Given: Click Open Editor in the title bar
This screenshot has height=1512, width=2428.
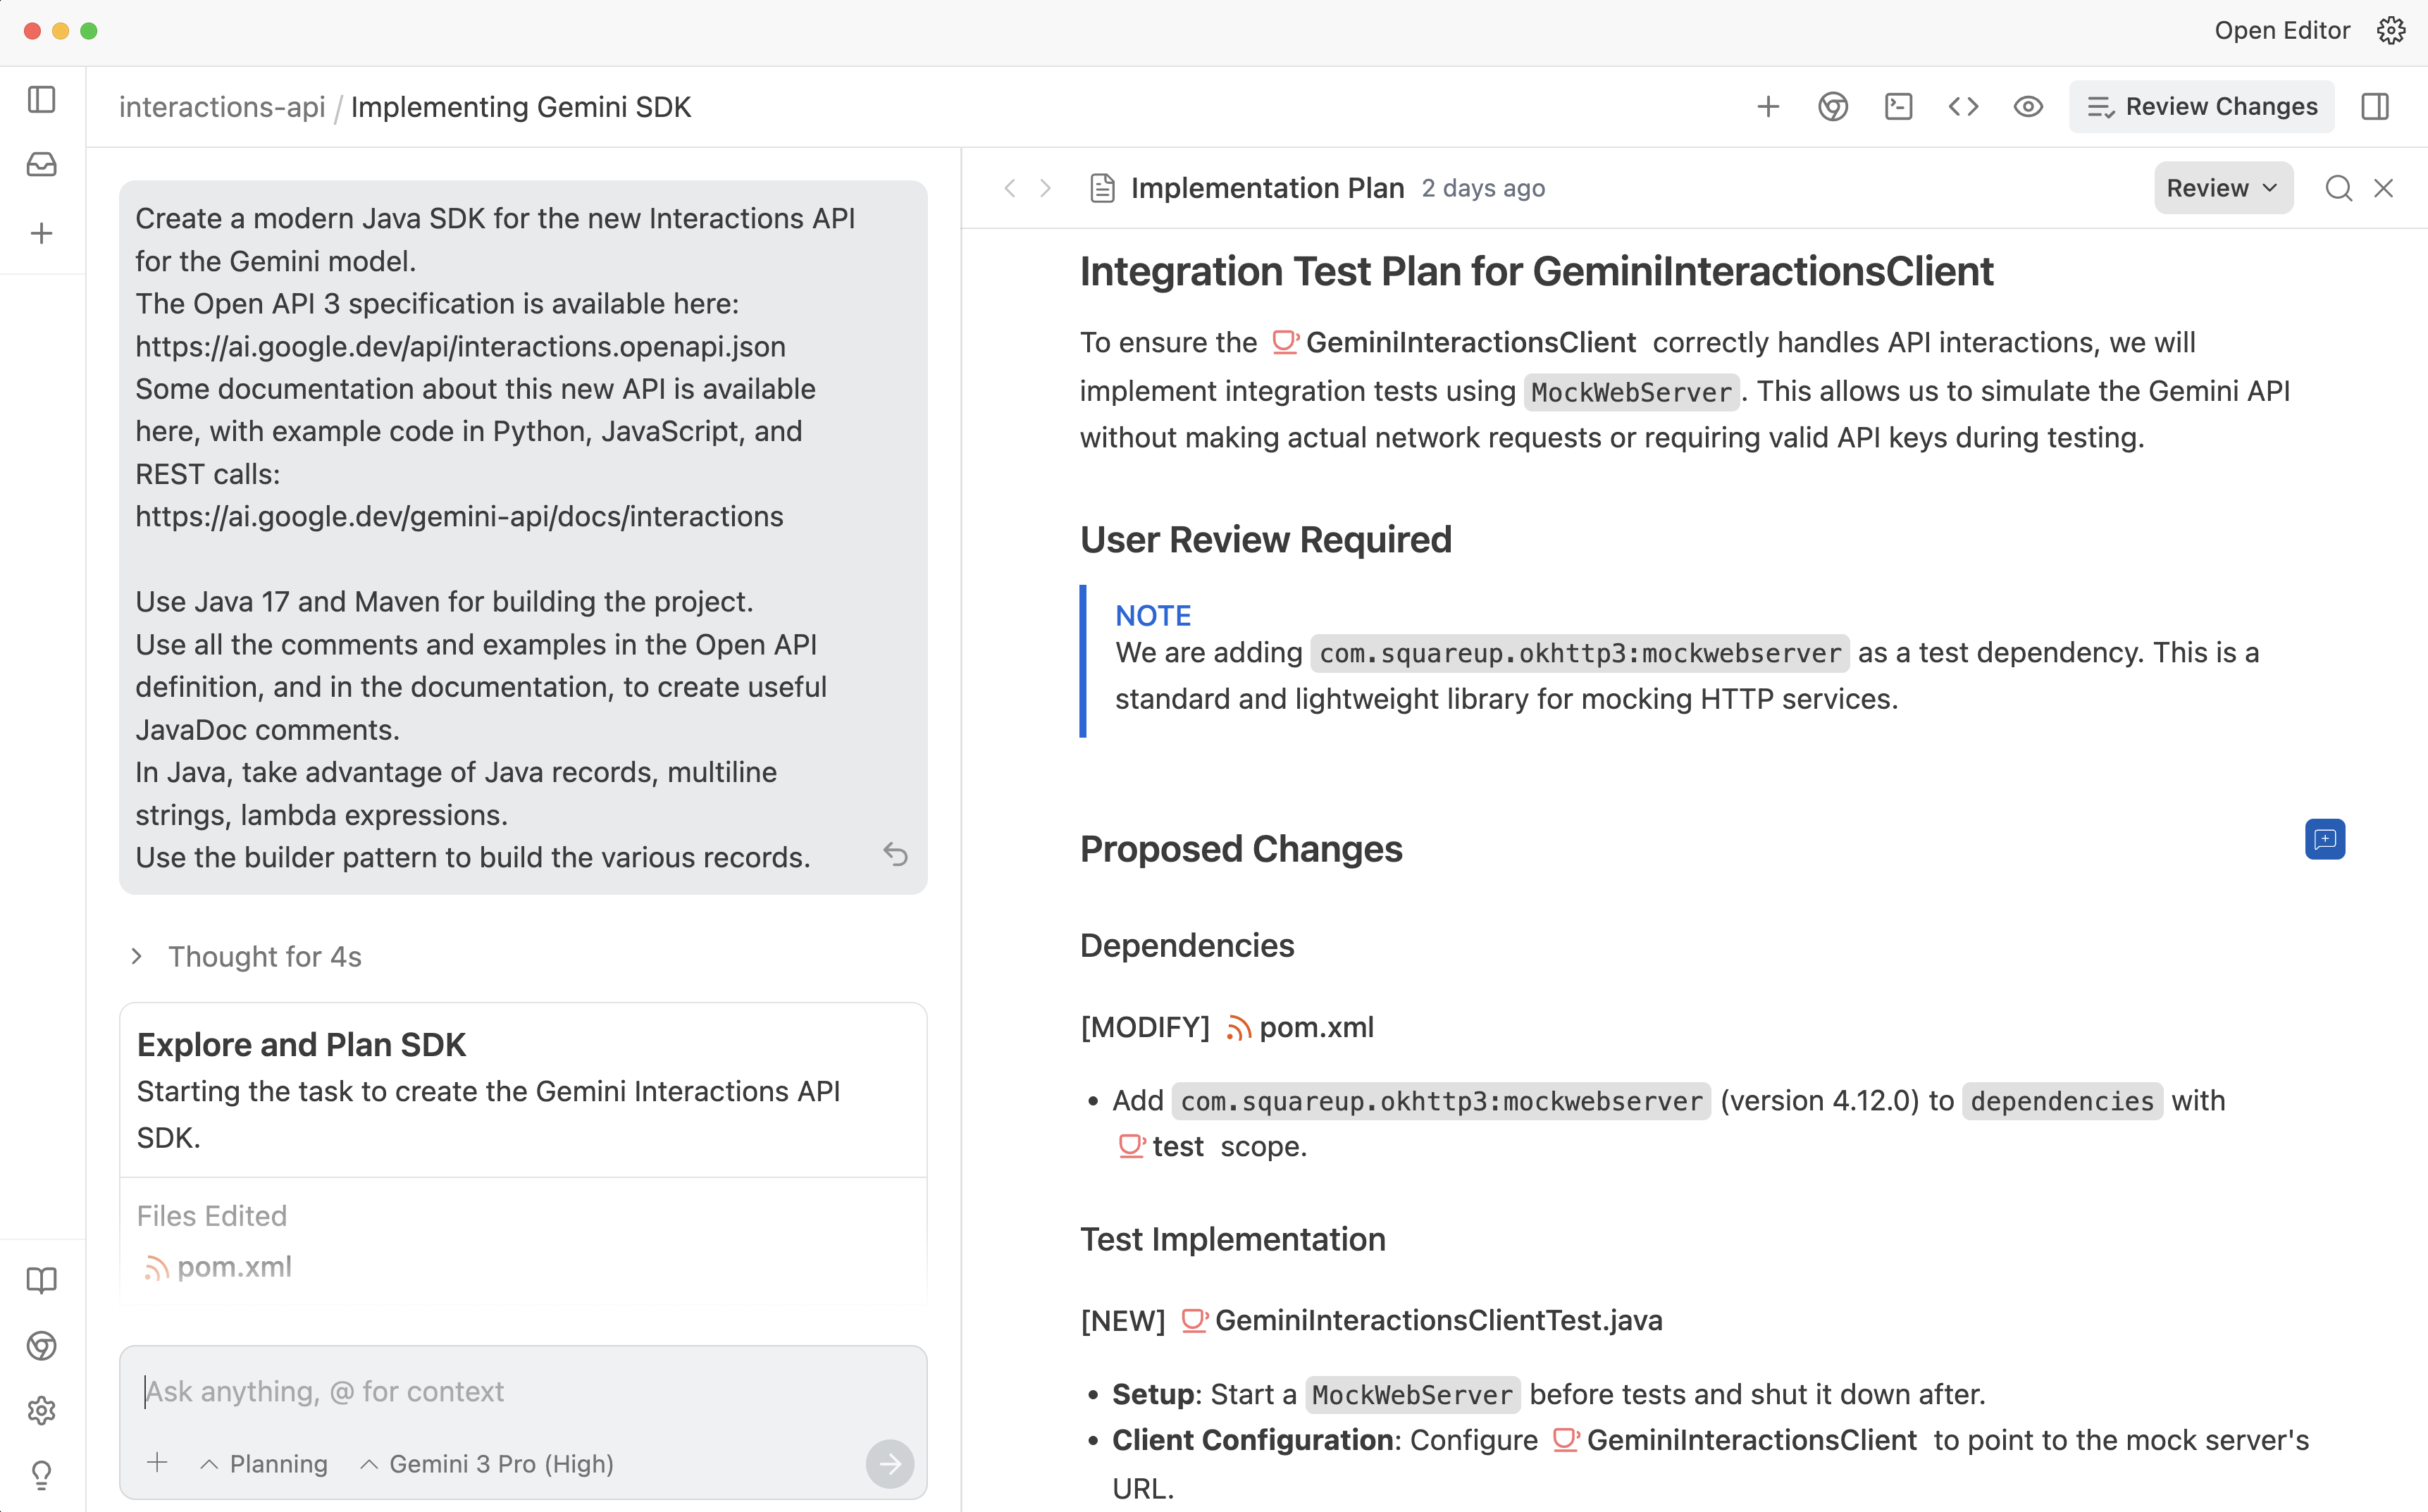Looking at the screenshot, I should coord(2281,31).
